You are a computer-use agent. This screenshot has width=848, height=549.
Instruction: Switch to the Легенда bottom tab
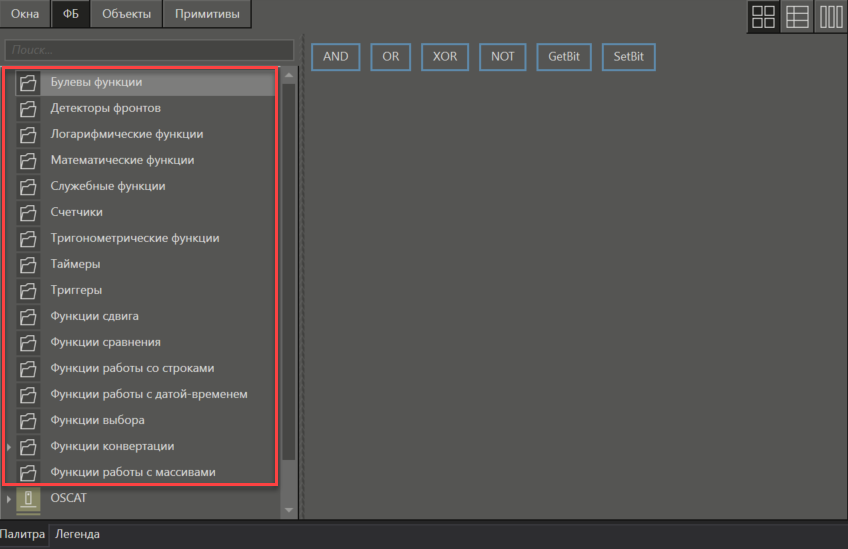[77, 534]
